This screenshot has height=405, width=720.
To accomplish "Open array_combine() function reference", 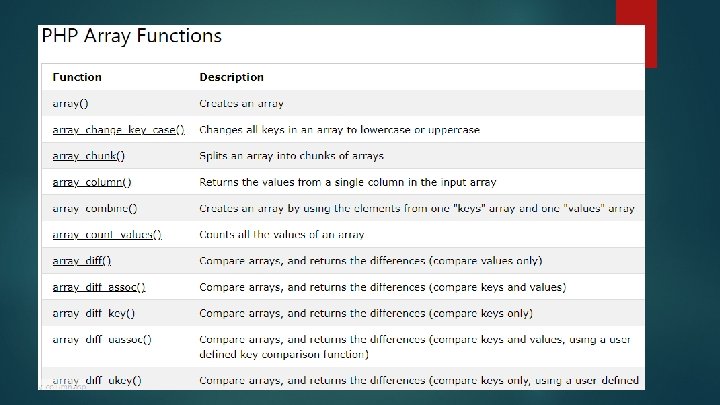I will (x=95, y=208).
